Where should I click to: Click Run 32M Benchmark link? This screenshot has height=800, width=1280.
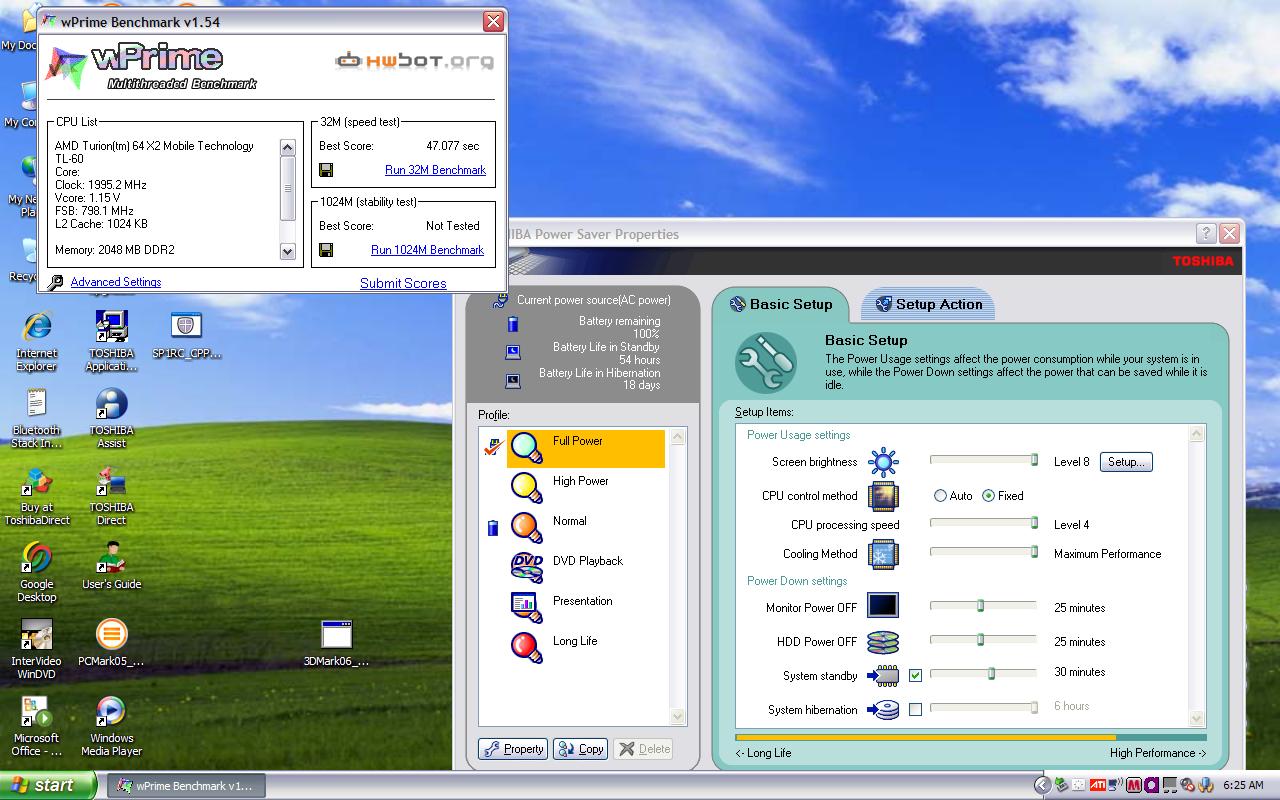pos(435,170)
